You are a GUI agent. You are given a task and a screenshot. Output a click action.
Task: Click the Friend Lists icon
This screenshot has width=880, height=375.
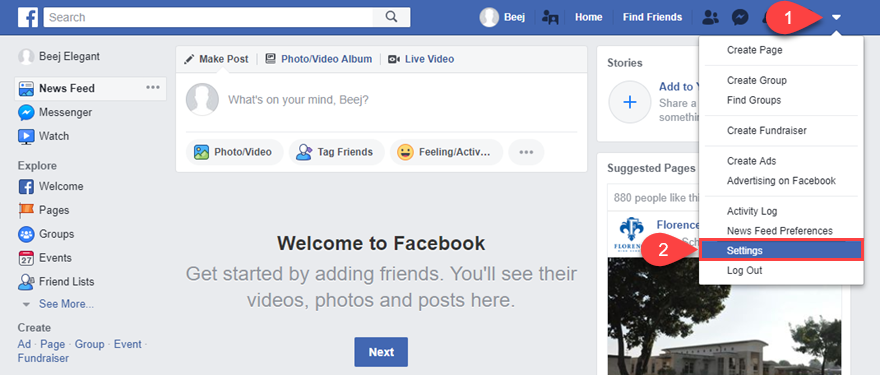tap(26, 282)
